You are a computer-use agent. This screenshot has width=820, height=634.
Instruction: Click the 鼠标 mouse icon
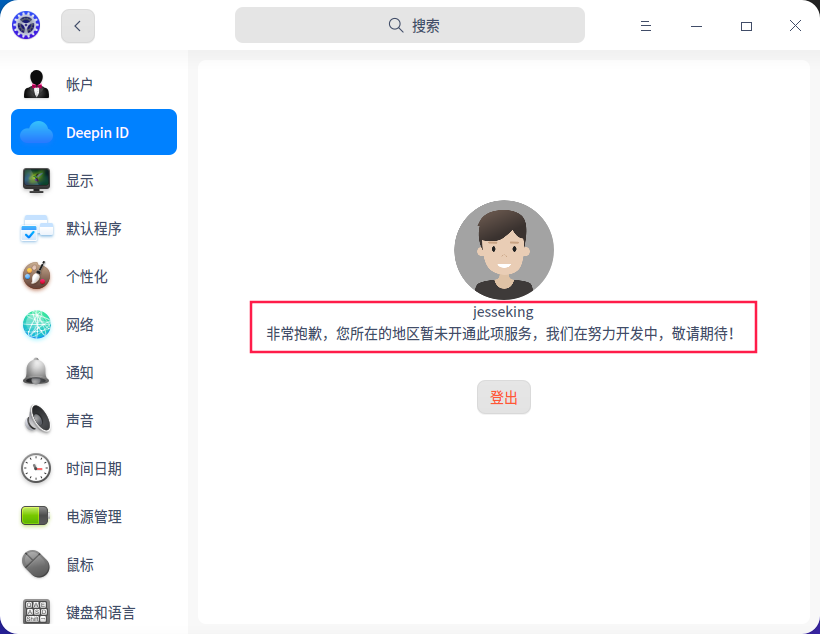point(36,564)
